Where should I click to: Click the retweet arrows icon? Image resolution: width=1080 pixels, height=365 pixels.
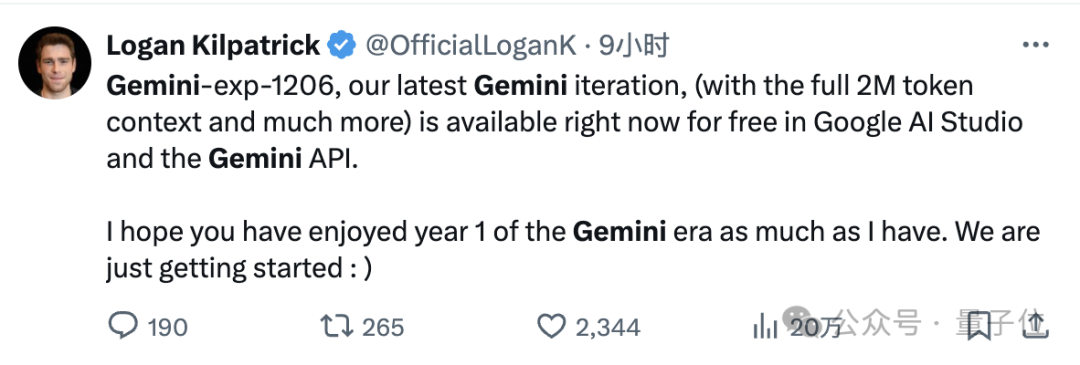tap(338, 326)
